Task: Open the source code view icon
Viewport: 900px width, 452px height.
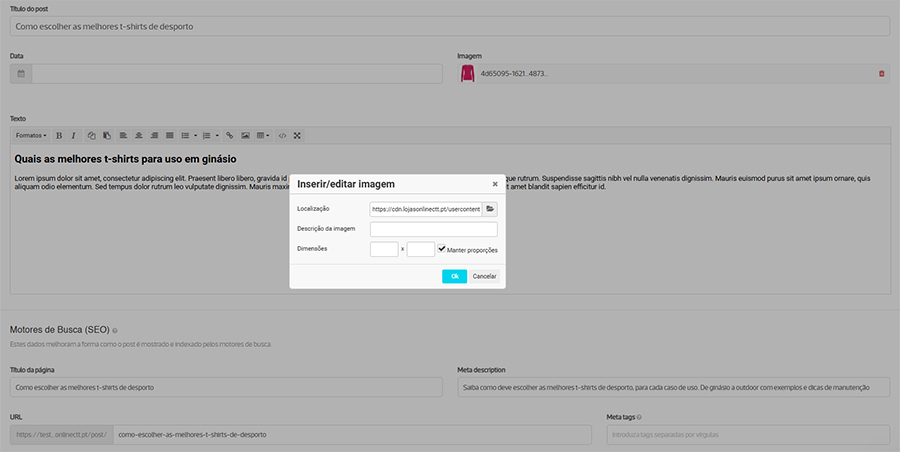Action: [x=282, y=135]
